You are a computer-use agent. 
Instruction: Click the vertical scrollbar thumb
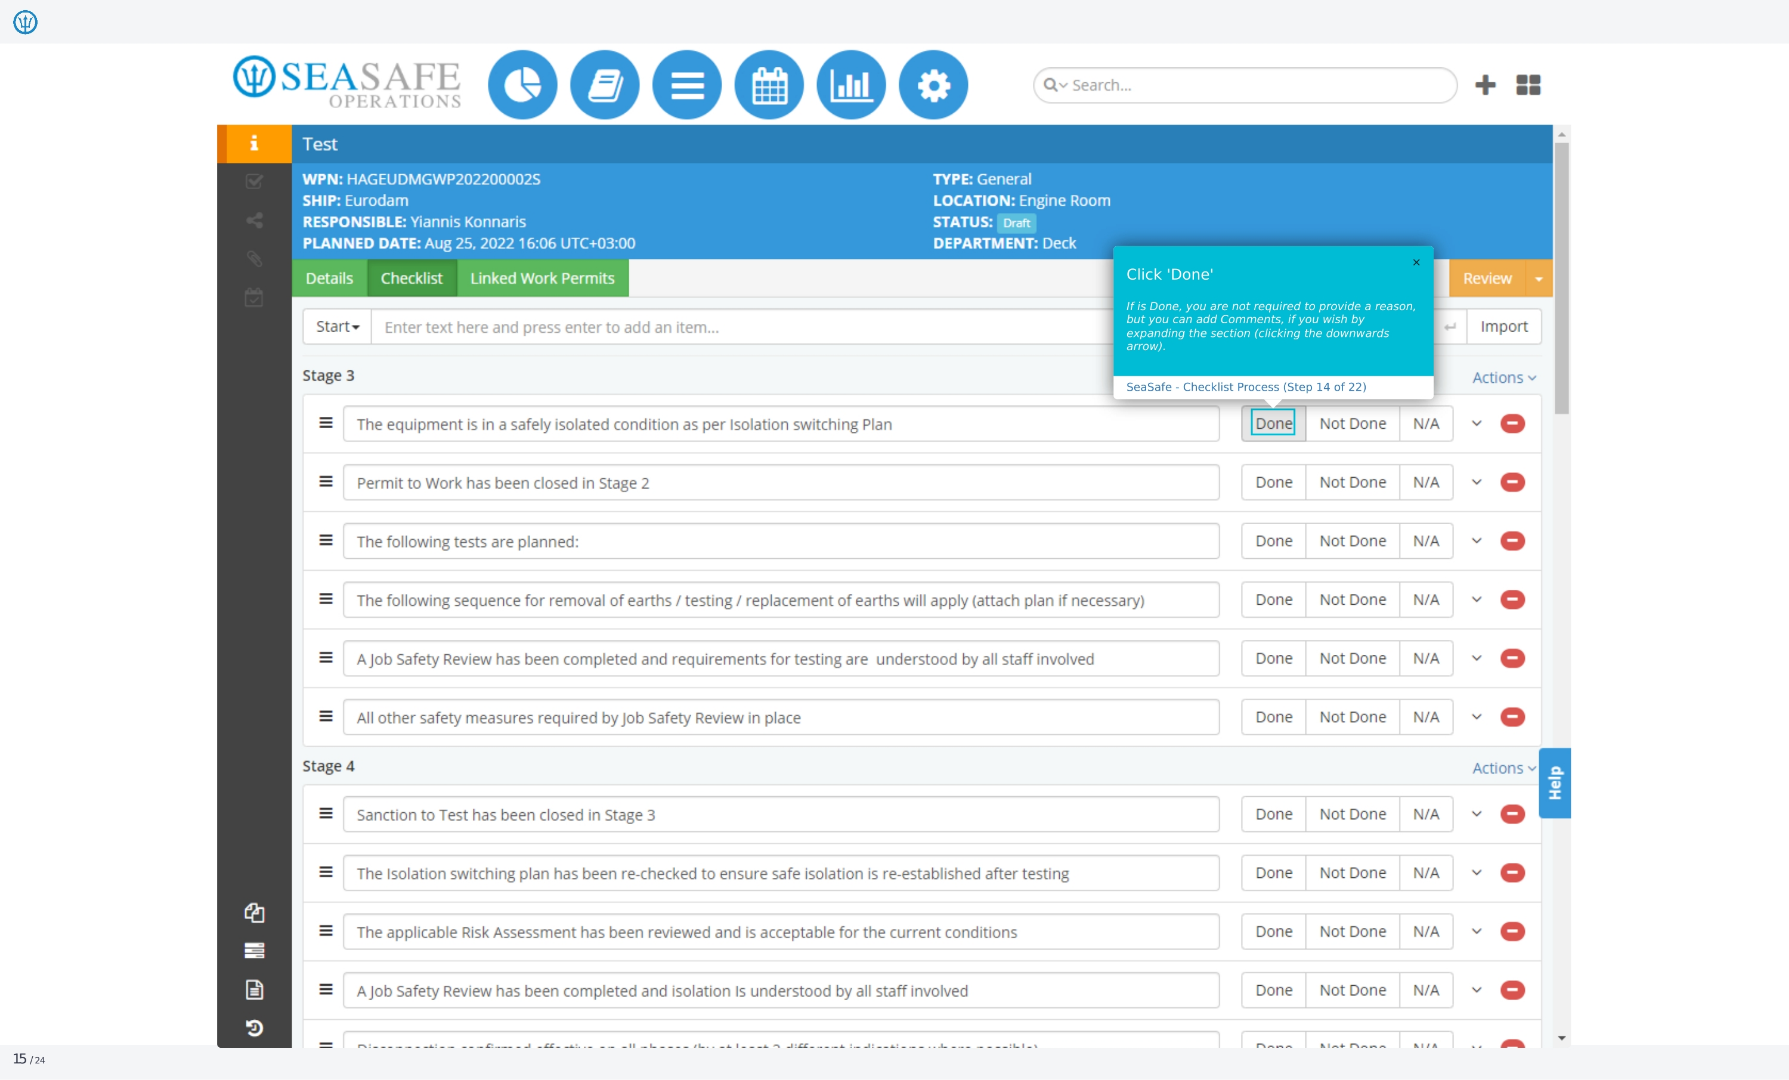point(1562,278)
